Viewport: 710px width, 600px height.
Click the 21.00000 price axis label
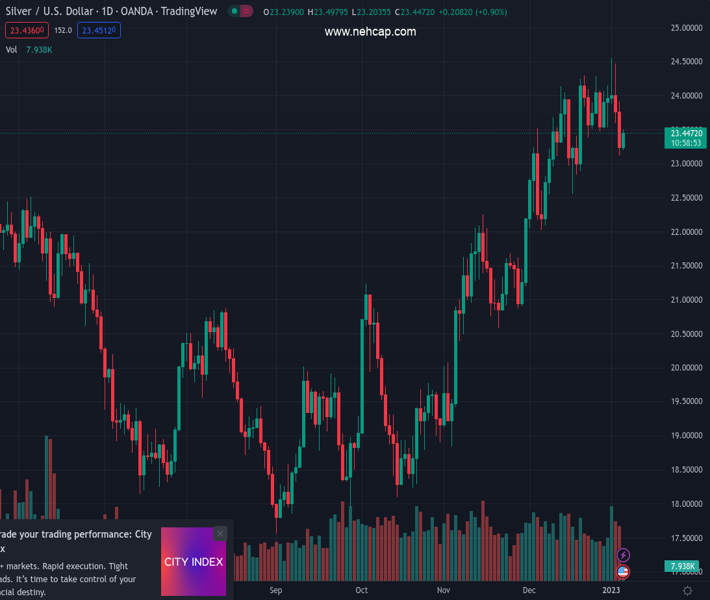[686, 299]
